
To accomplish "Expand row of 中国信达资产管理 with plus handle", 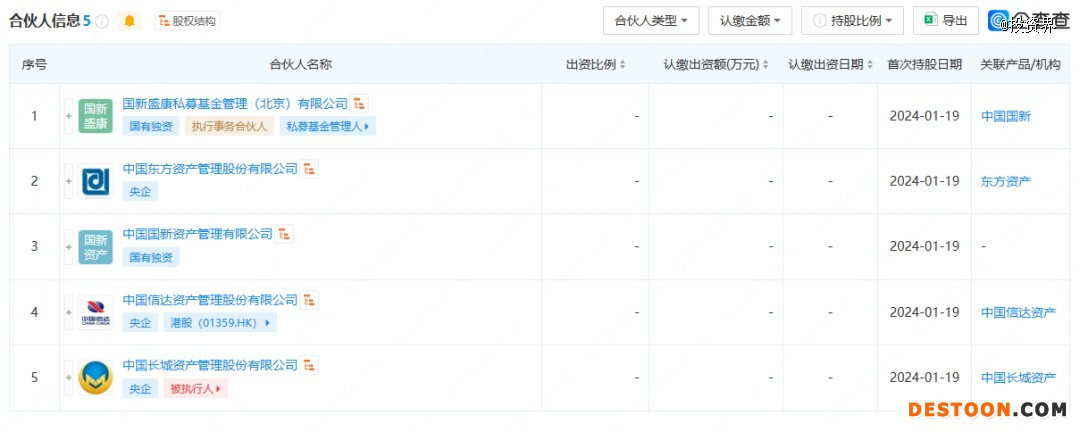I will (x=68, y=312).
